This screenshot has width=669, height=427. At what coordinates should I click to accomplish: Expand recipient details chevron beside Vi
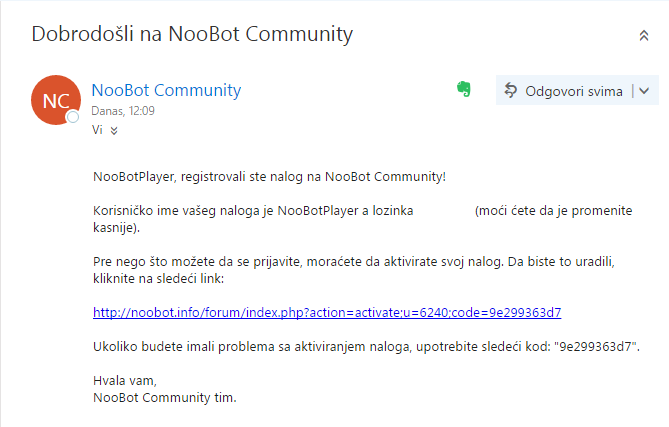[x=114, y=130]
